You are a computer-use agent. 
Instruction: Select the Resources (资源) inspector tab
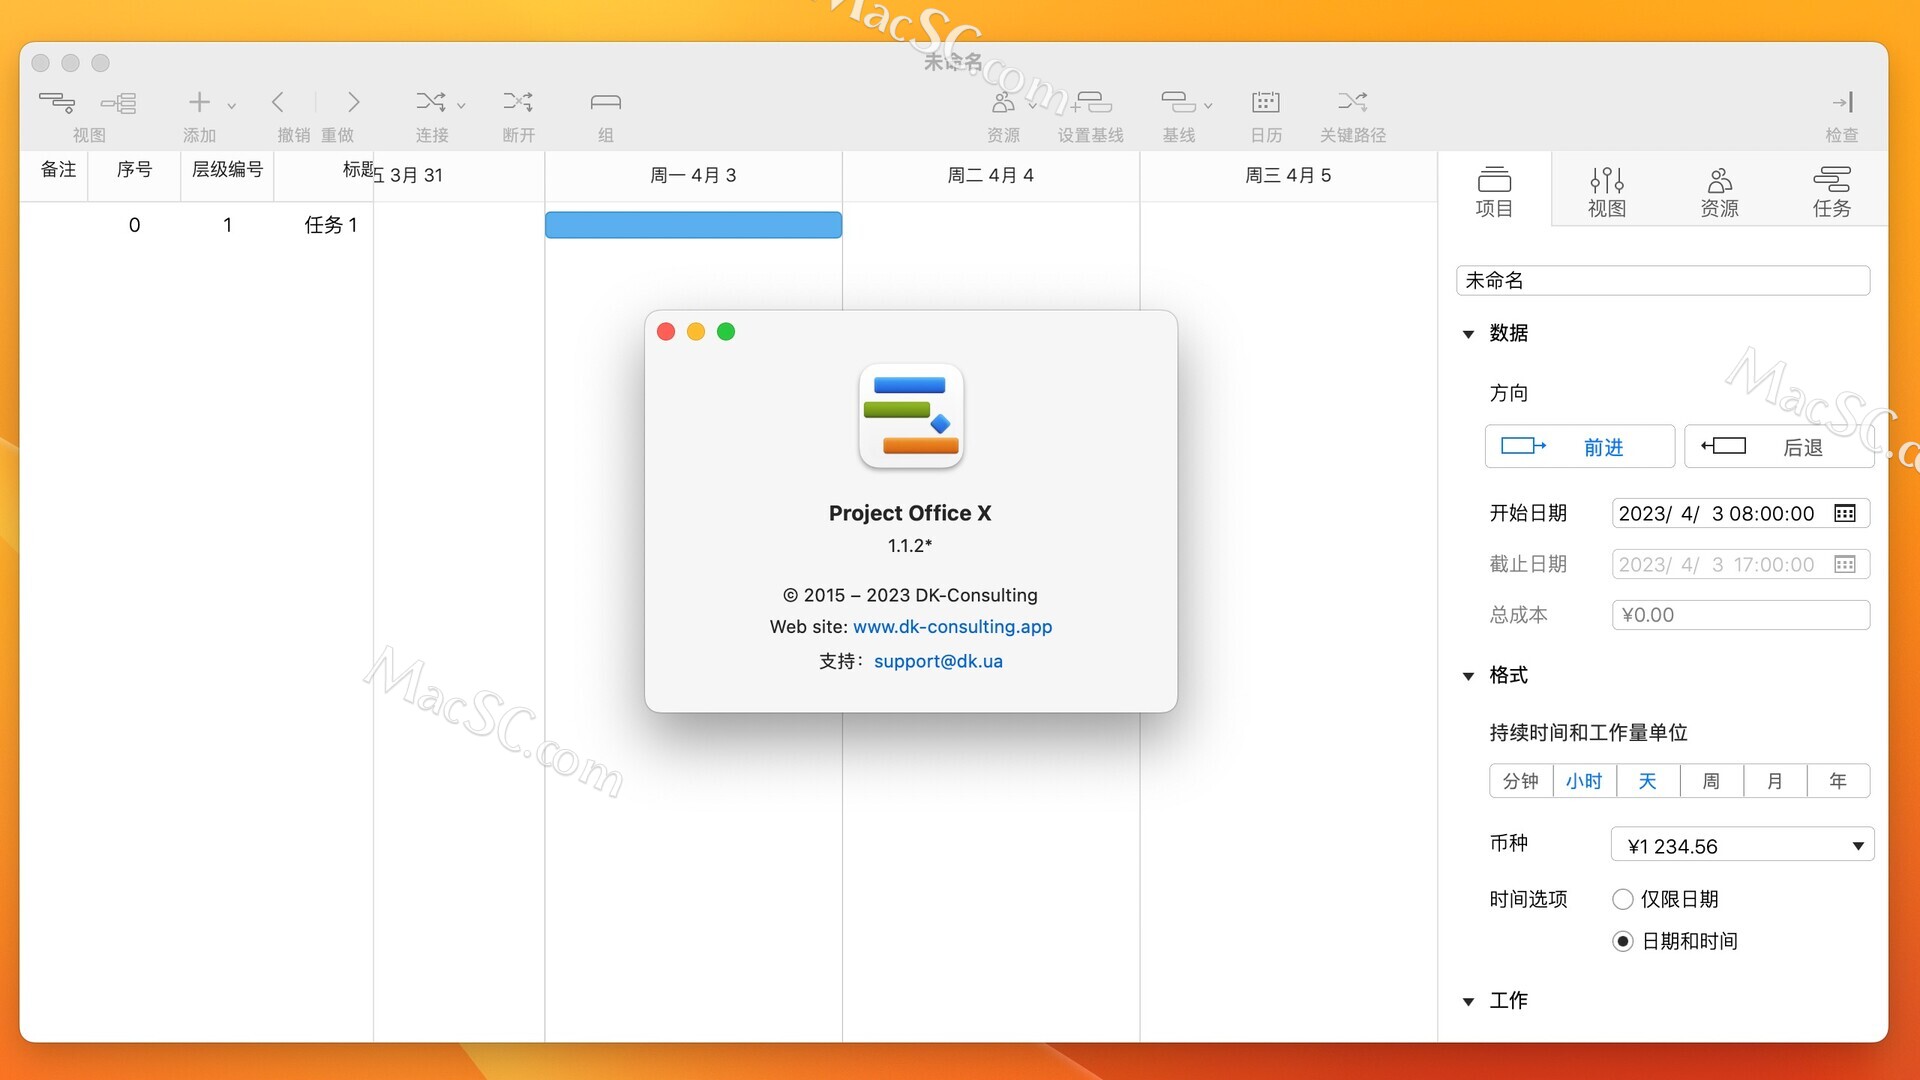(1719, 192)
